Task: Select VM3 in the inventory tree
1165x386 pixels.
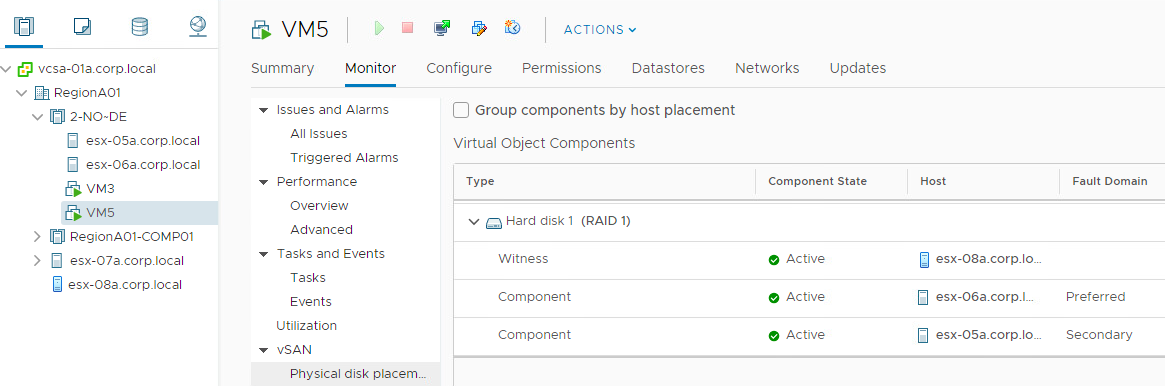Action: pos(100,189)
